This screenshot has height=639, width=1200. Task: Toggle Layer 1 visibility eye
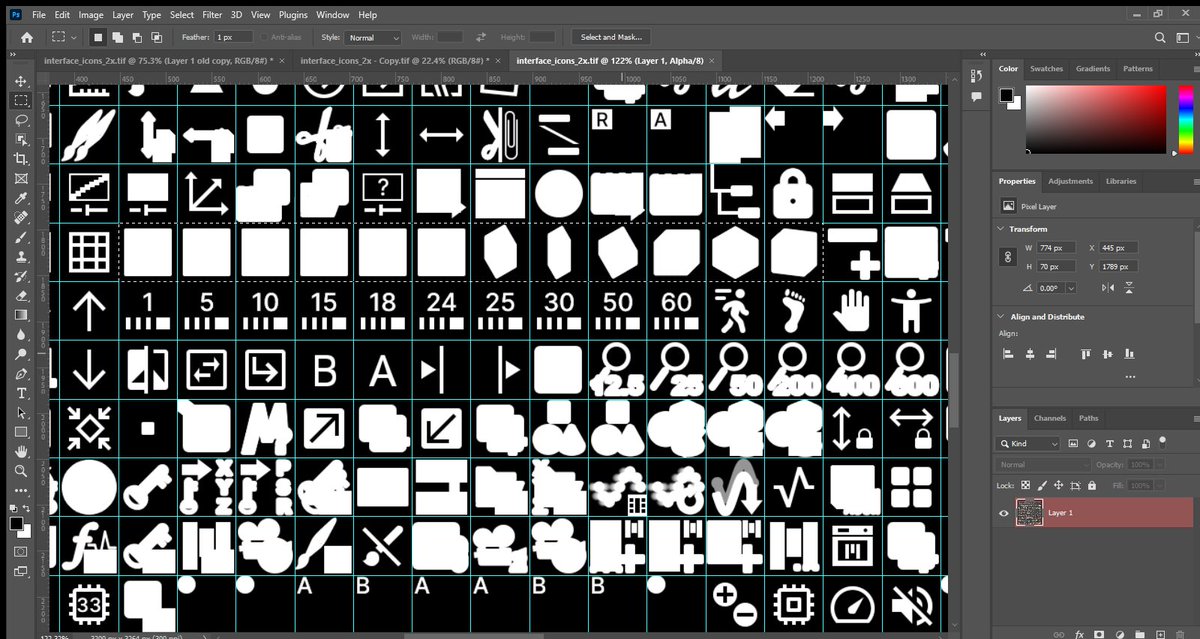pyautogui.click(x=1004, y=513)
